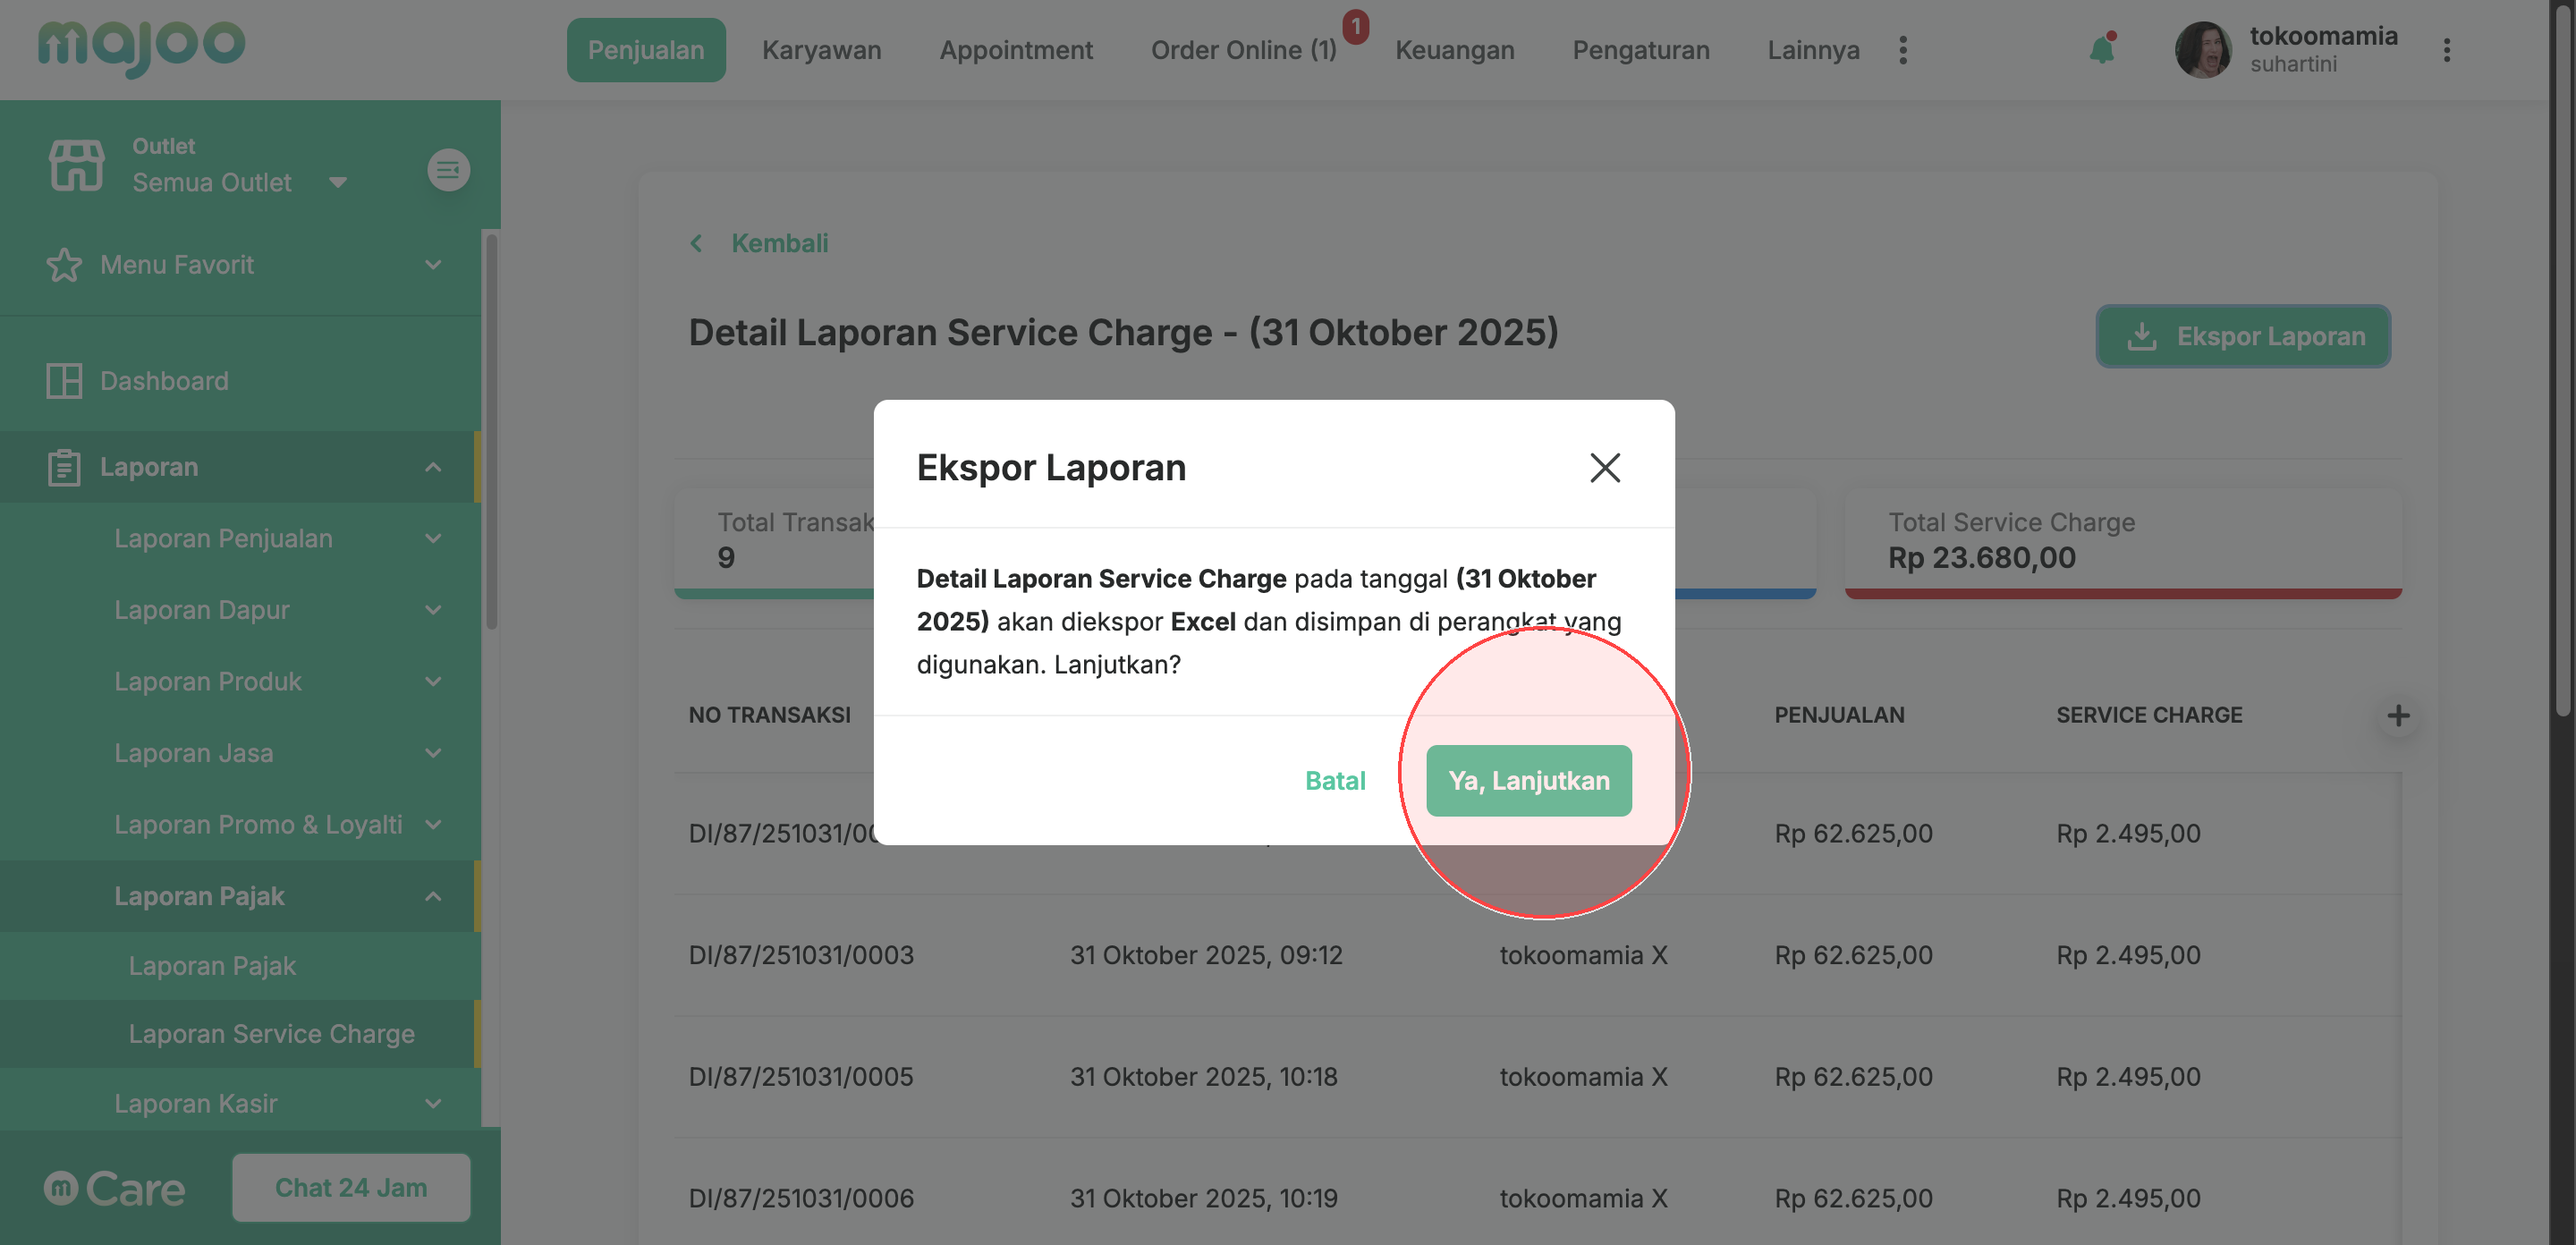Open Dashboard from sidebar icon
This screenshot has width=2576, height=1245.
click(x=64, y=381)
